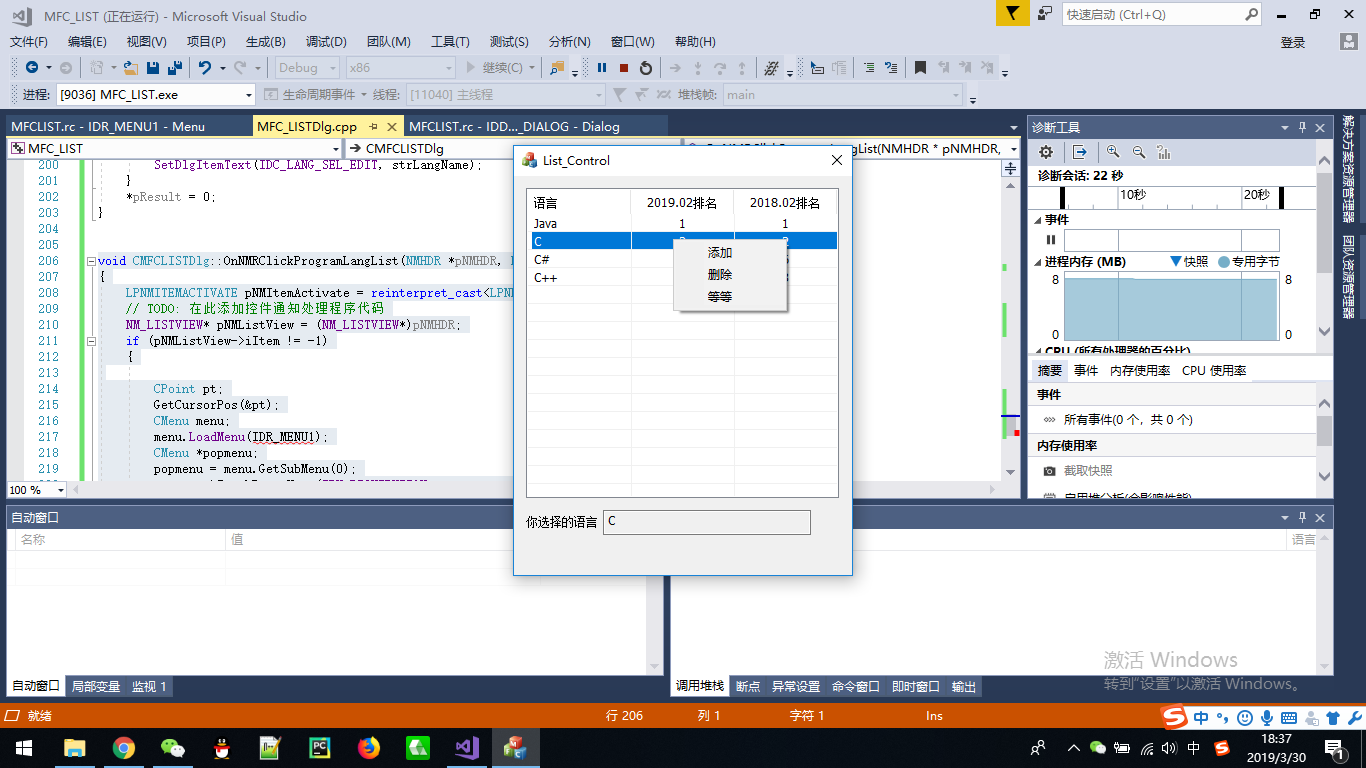This screenshot has width=1366, height=768.
Task: Toggle the 快照 legend in memory graph
Action: pos(1189,262)
